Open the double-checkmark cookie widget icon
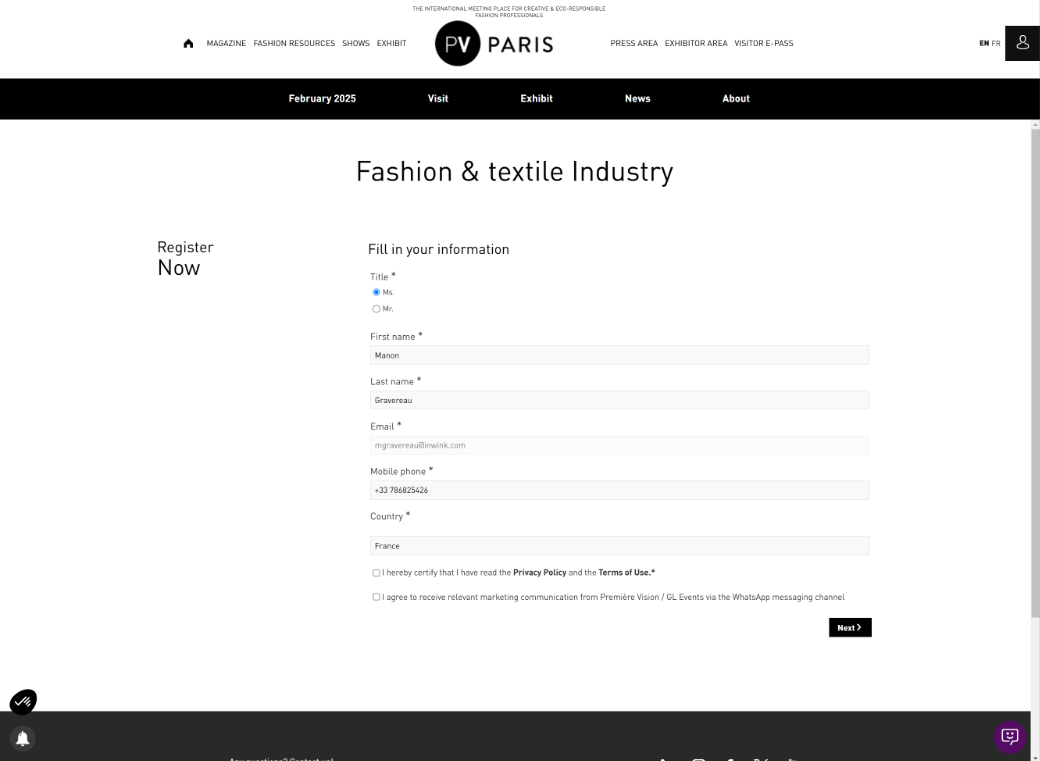This screenshot has width=1040, height=761. click(23, 701)
